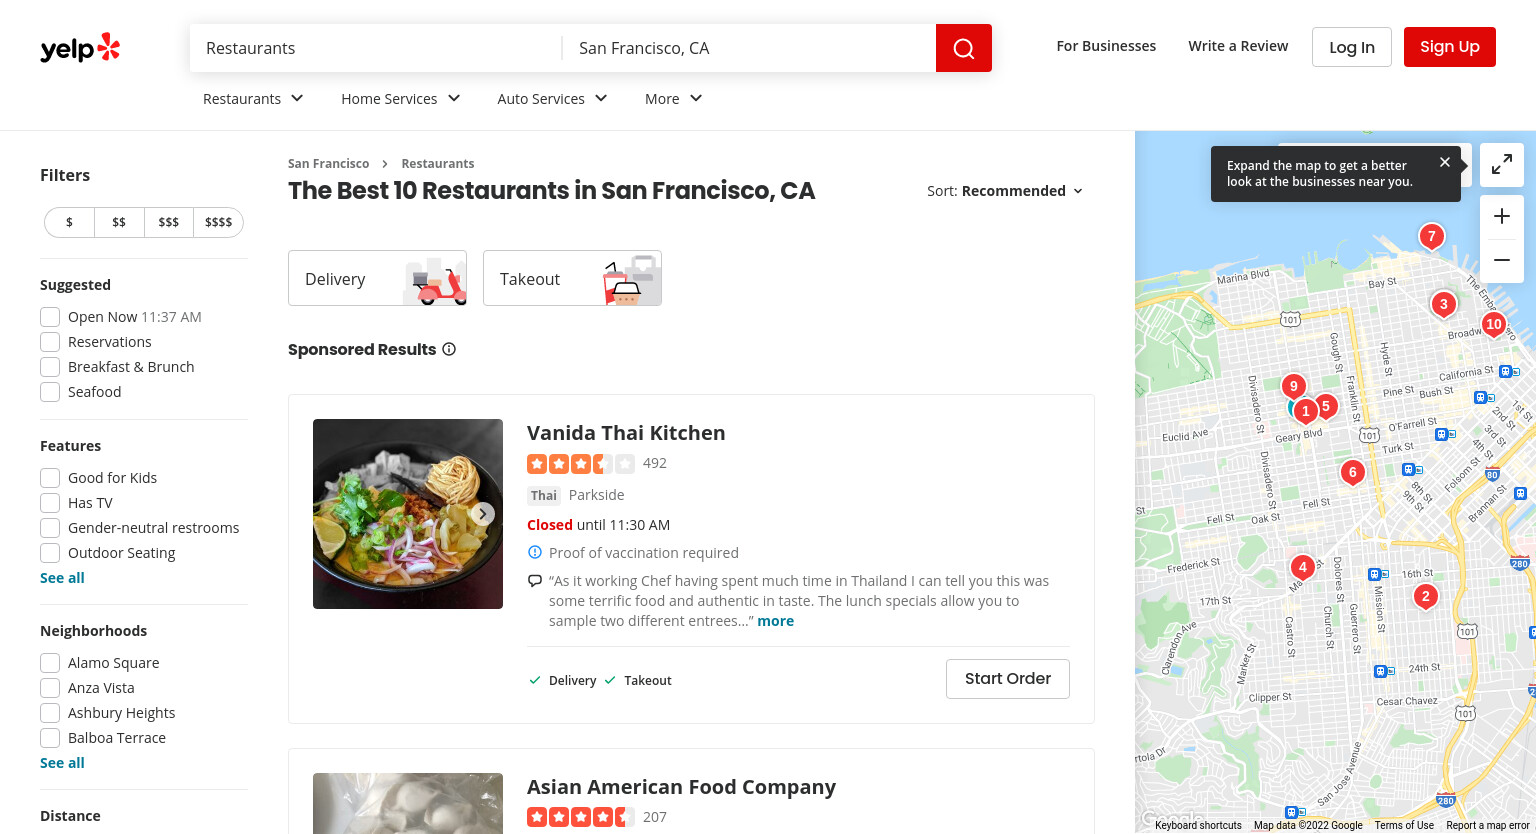
Task: Expand the More navigation dropdown
Action: pos(674,98)
